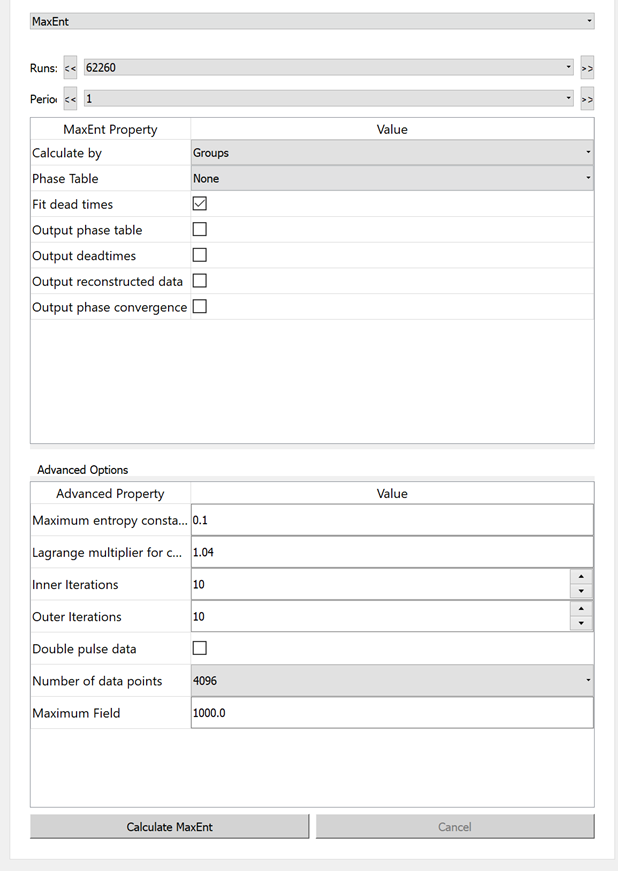Go to previous period with << button
Image resolution: width=618 pixels, height=871 pixels.
(x=70, y=99)
